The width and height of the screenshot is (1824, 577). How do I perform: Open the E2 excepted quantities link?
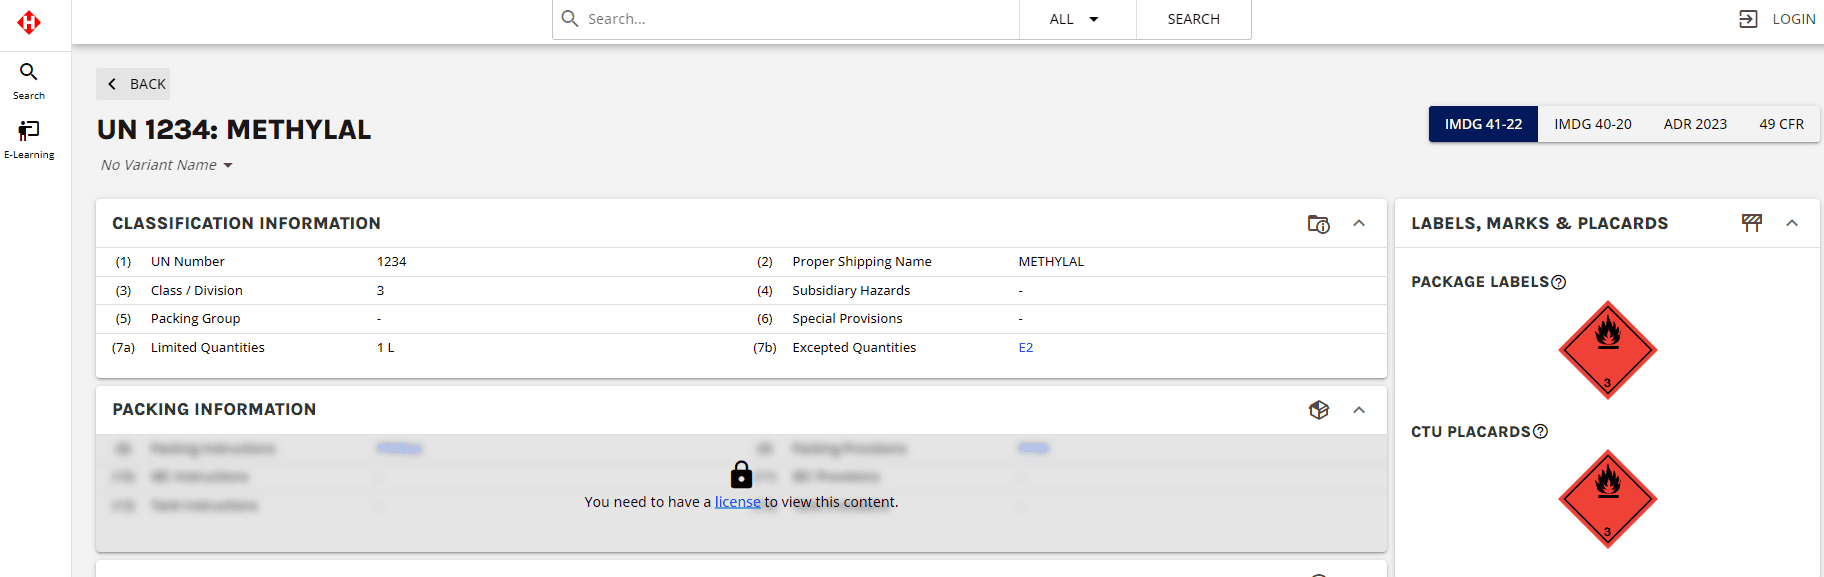pyautogui.click(x=1026, y=348)
